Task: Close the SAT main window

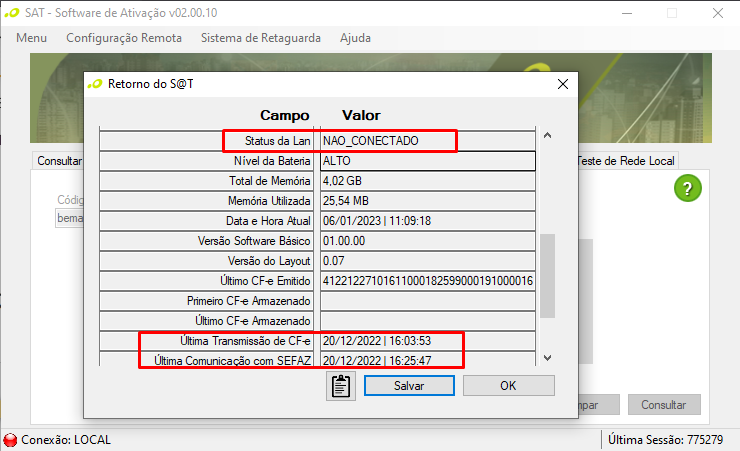Action: click(718, 13)
